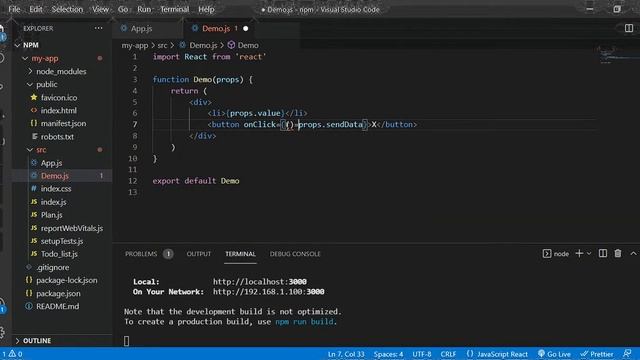Image resolution: width=640 pixels, height=360 pixels.
Task: Click Ln 7, Col 33 status entry
Action: pos(346,354)
